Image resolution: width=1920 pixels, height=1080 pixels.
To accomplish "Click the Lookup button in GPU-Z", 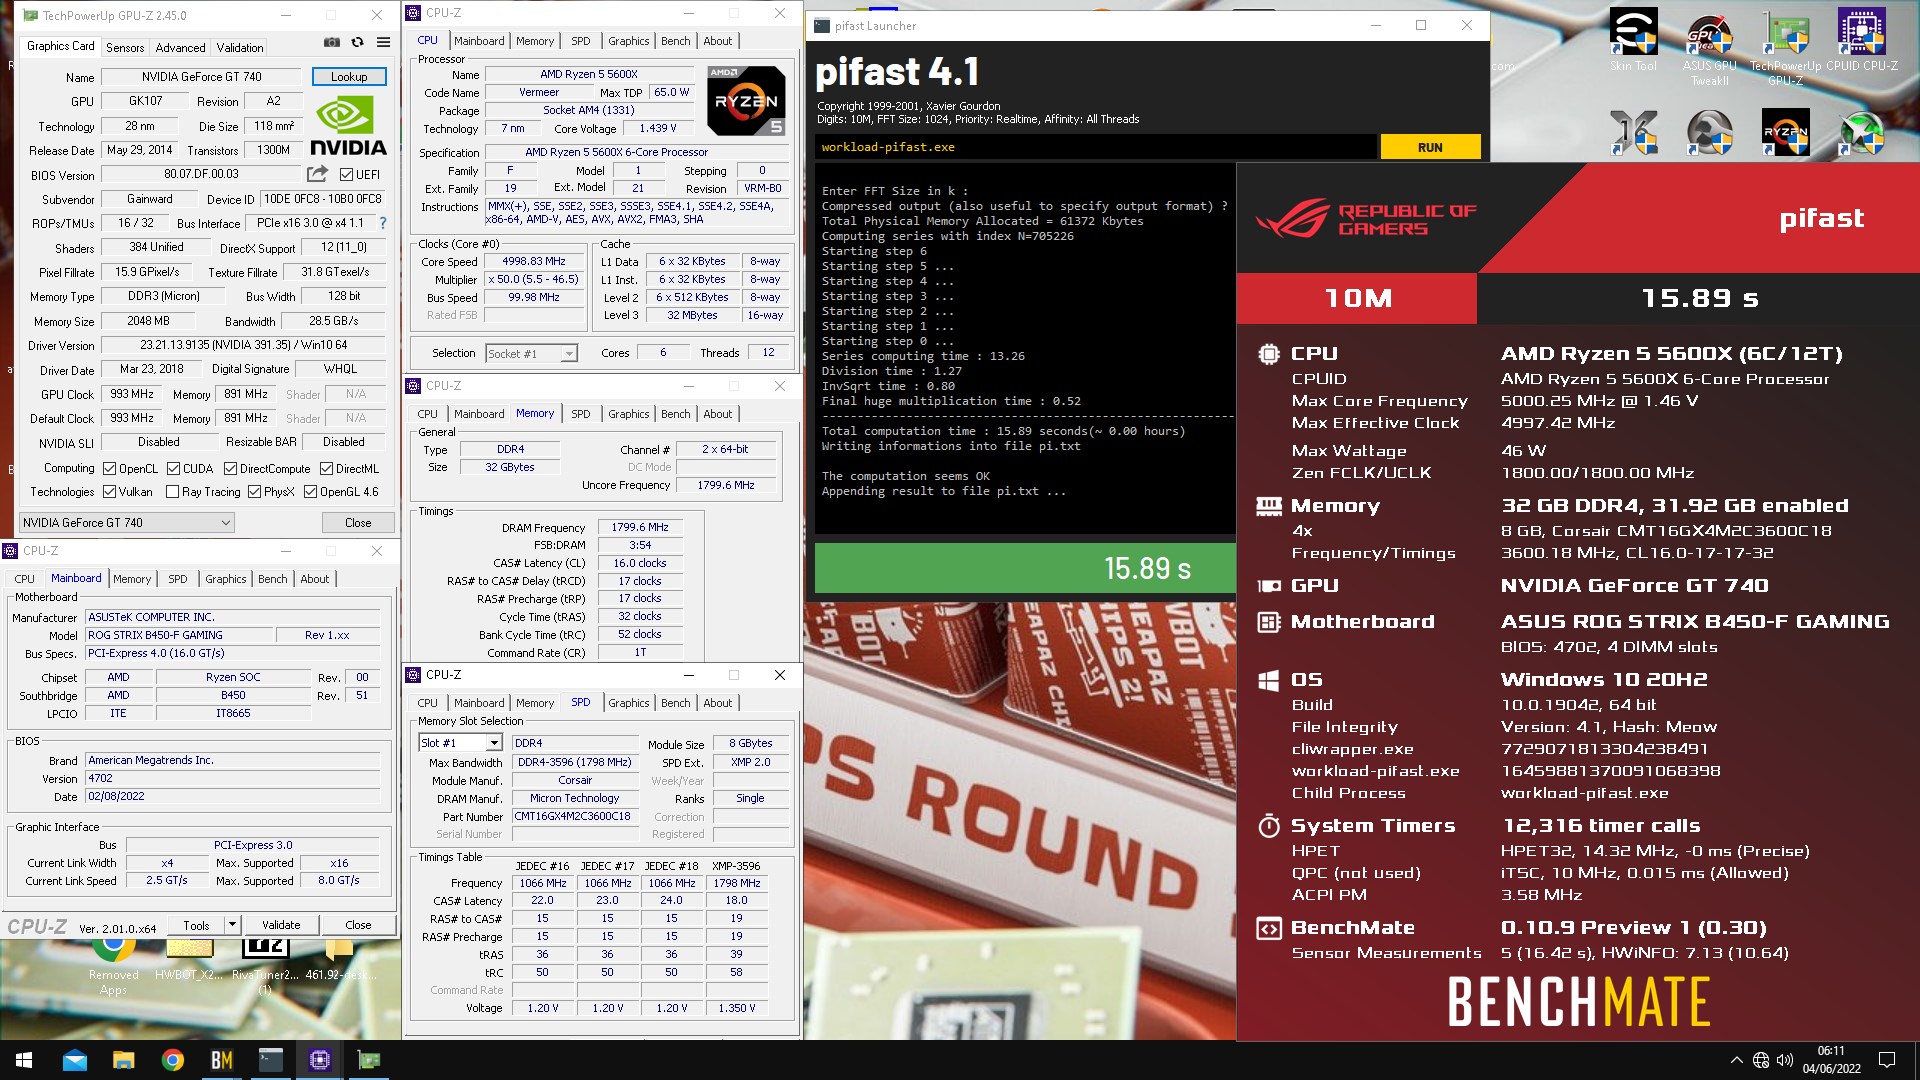I will click(x=349, y=76).
